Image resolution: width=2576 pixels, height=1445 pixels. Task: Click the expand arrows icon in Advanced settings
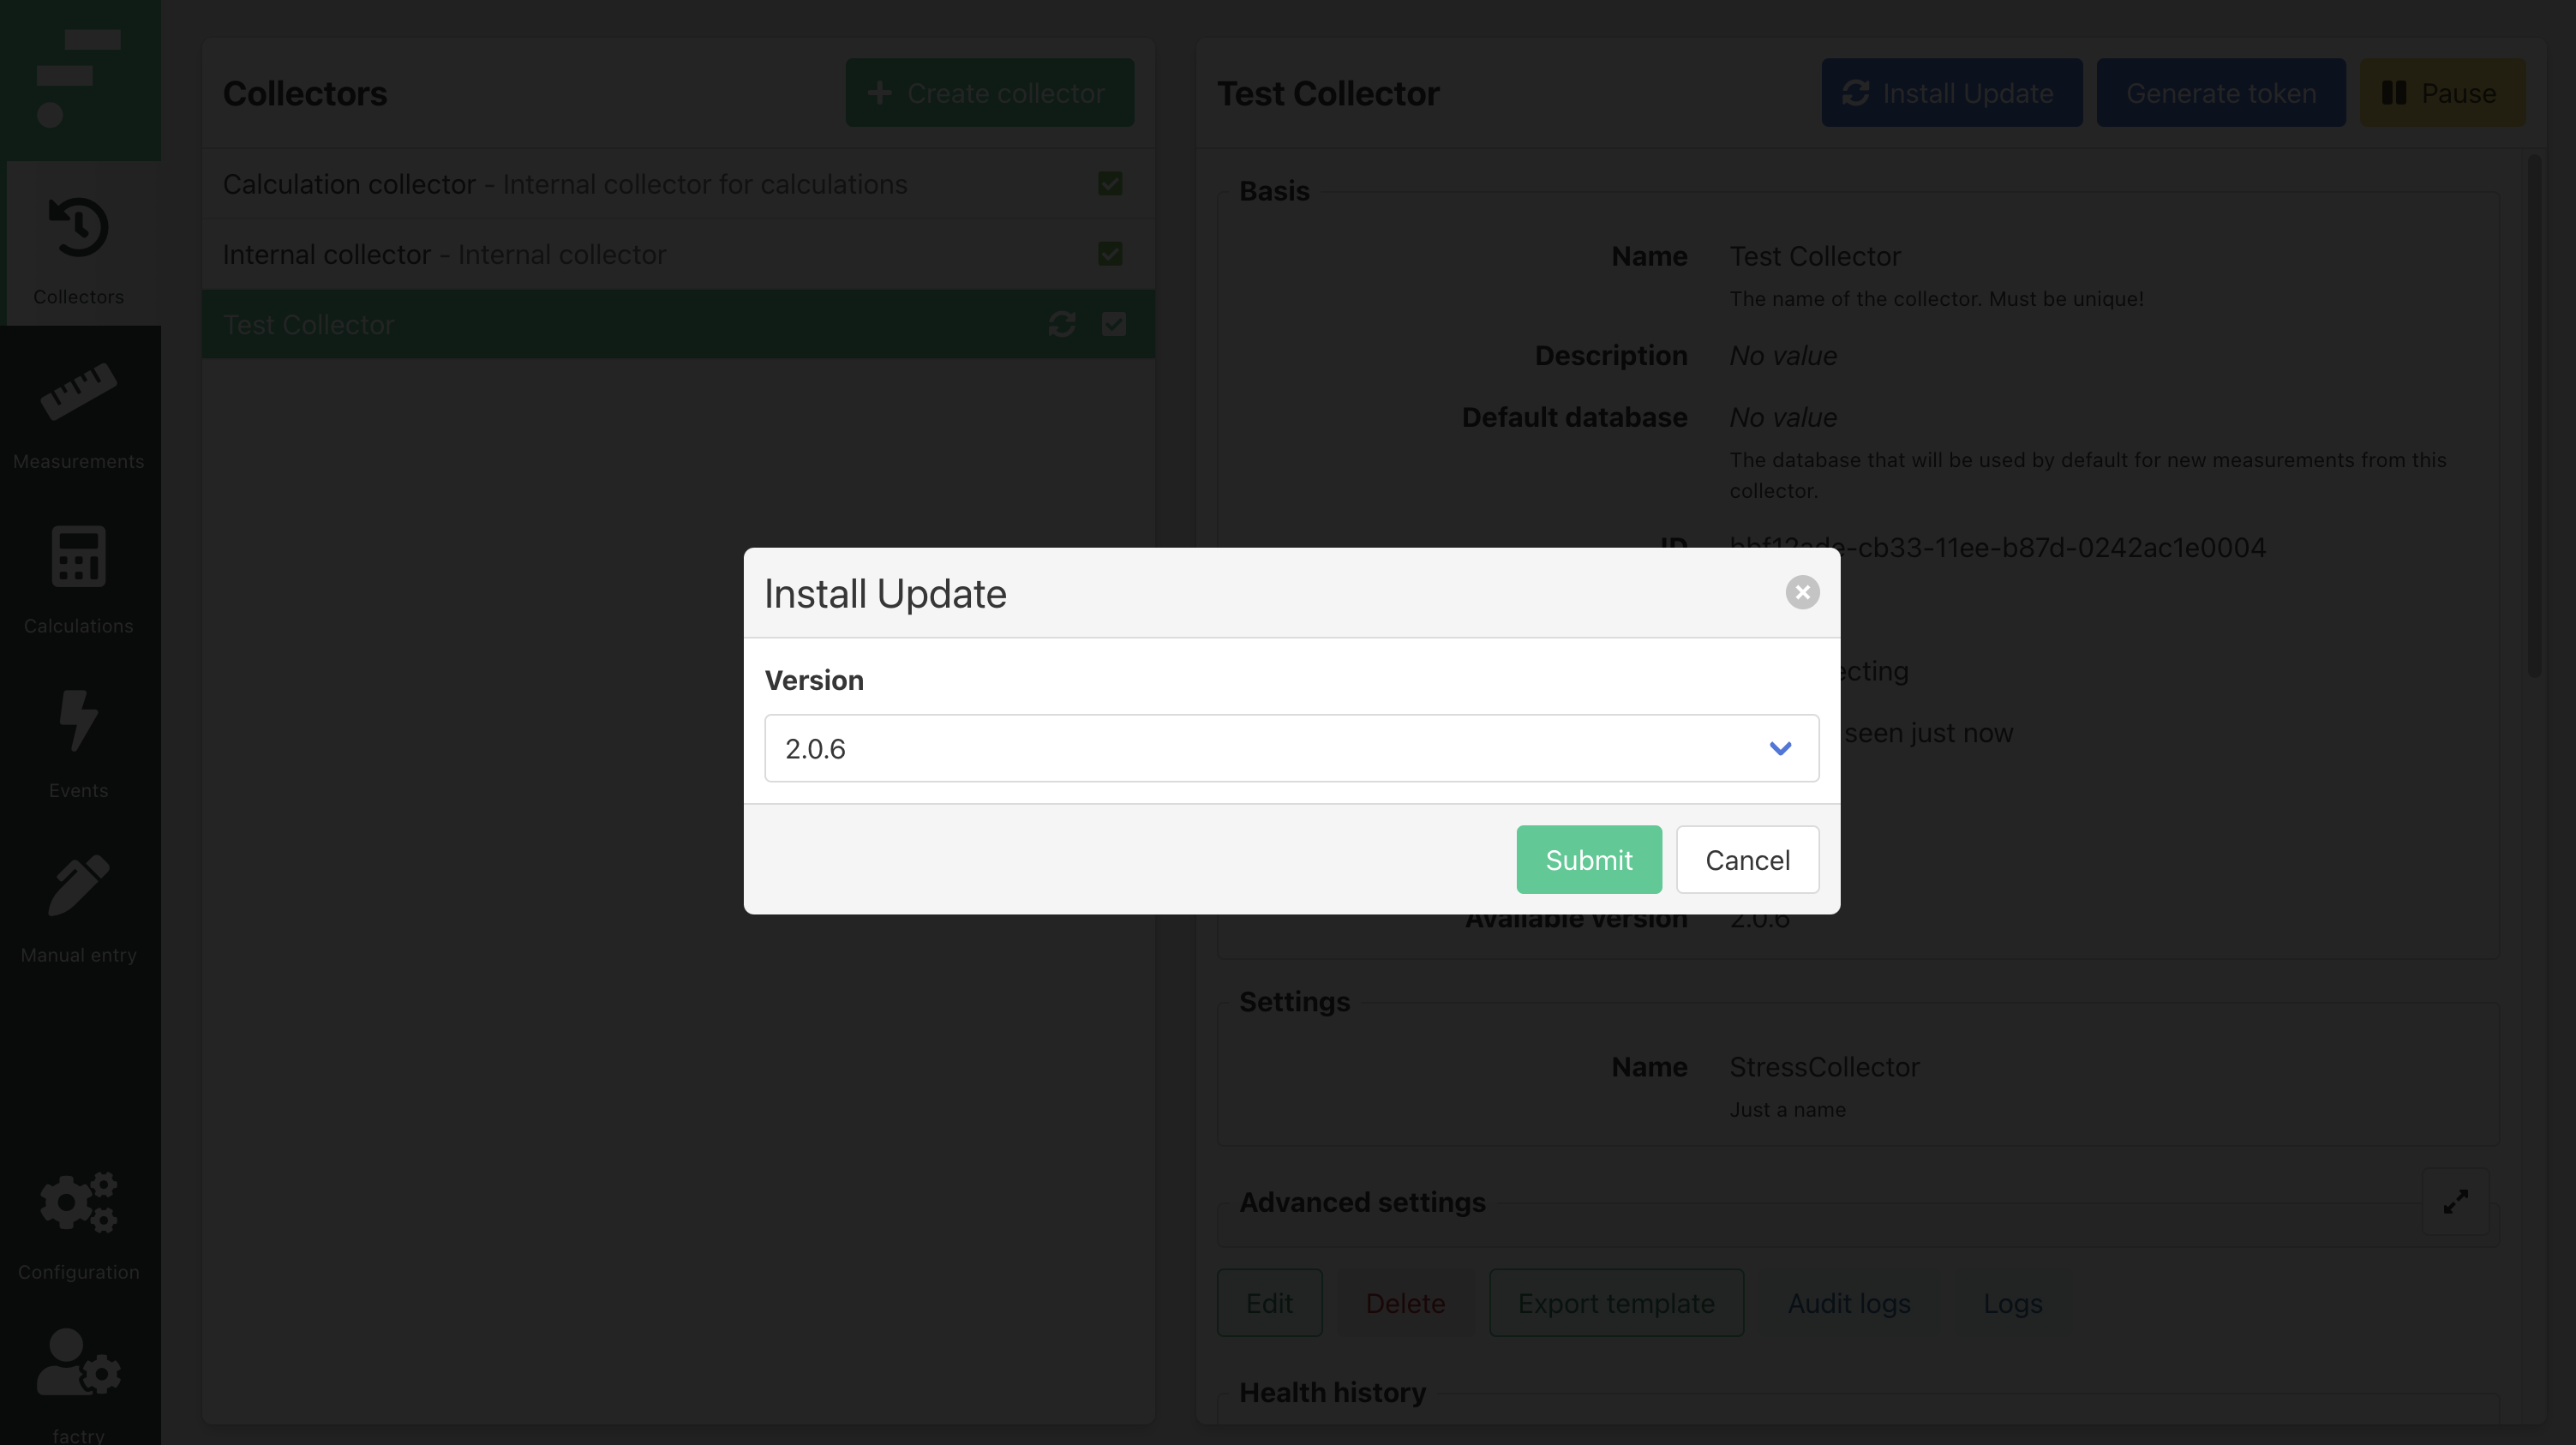(2455, 1201)
